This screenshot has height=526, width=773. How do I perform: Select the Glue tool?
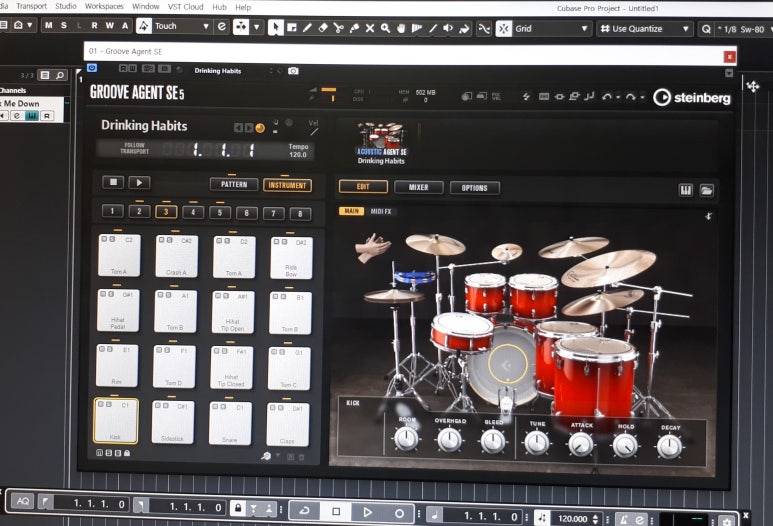tap(354, 29)
